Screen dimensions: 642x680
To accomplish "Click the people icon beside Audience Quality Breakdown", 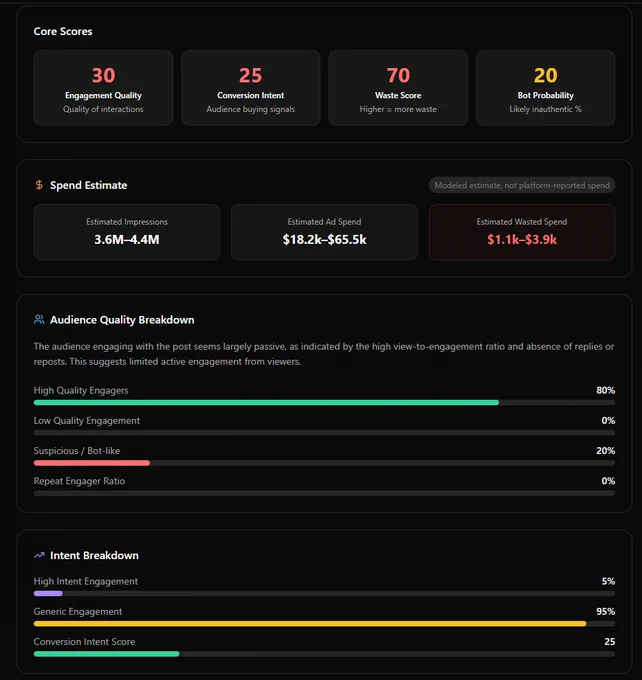I will click(39, 320).
